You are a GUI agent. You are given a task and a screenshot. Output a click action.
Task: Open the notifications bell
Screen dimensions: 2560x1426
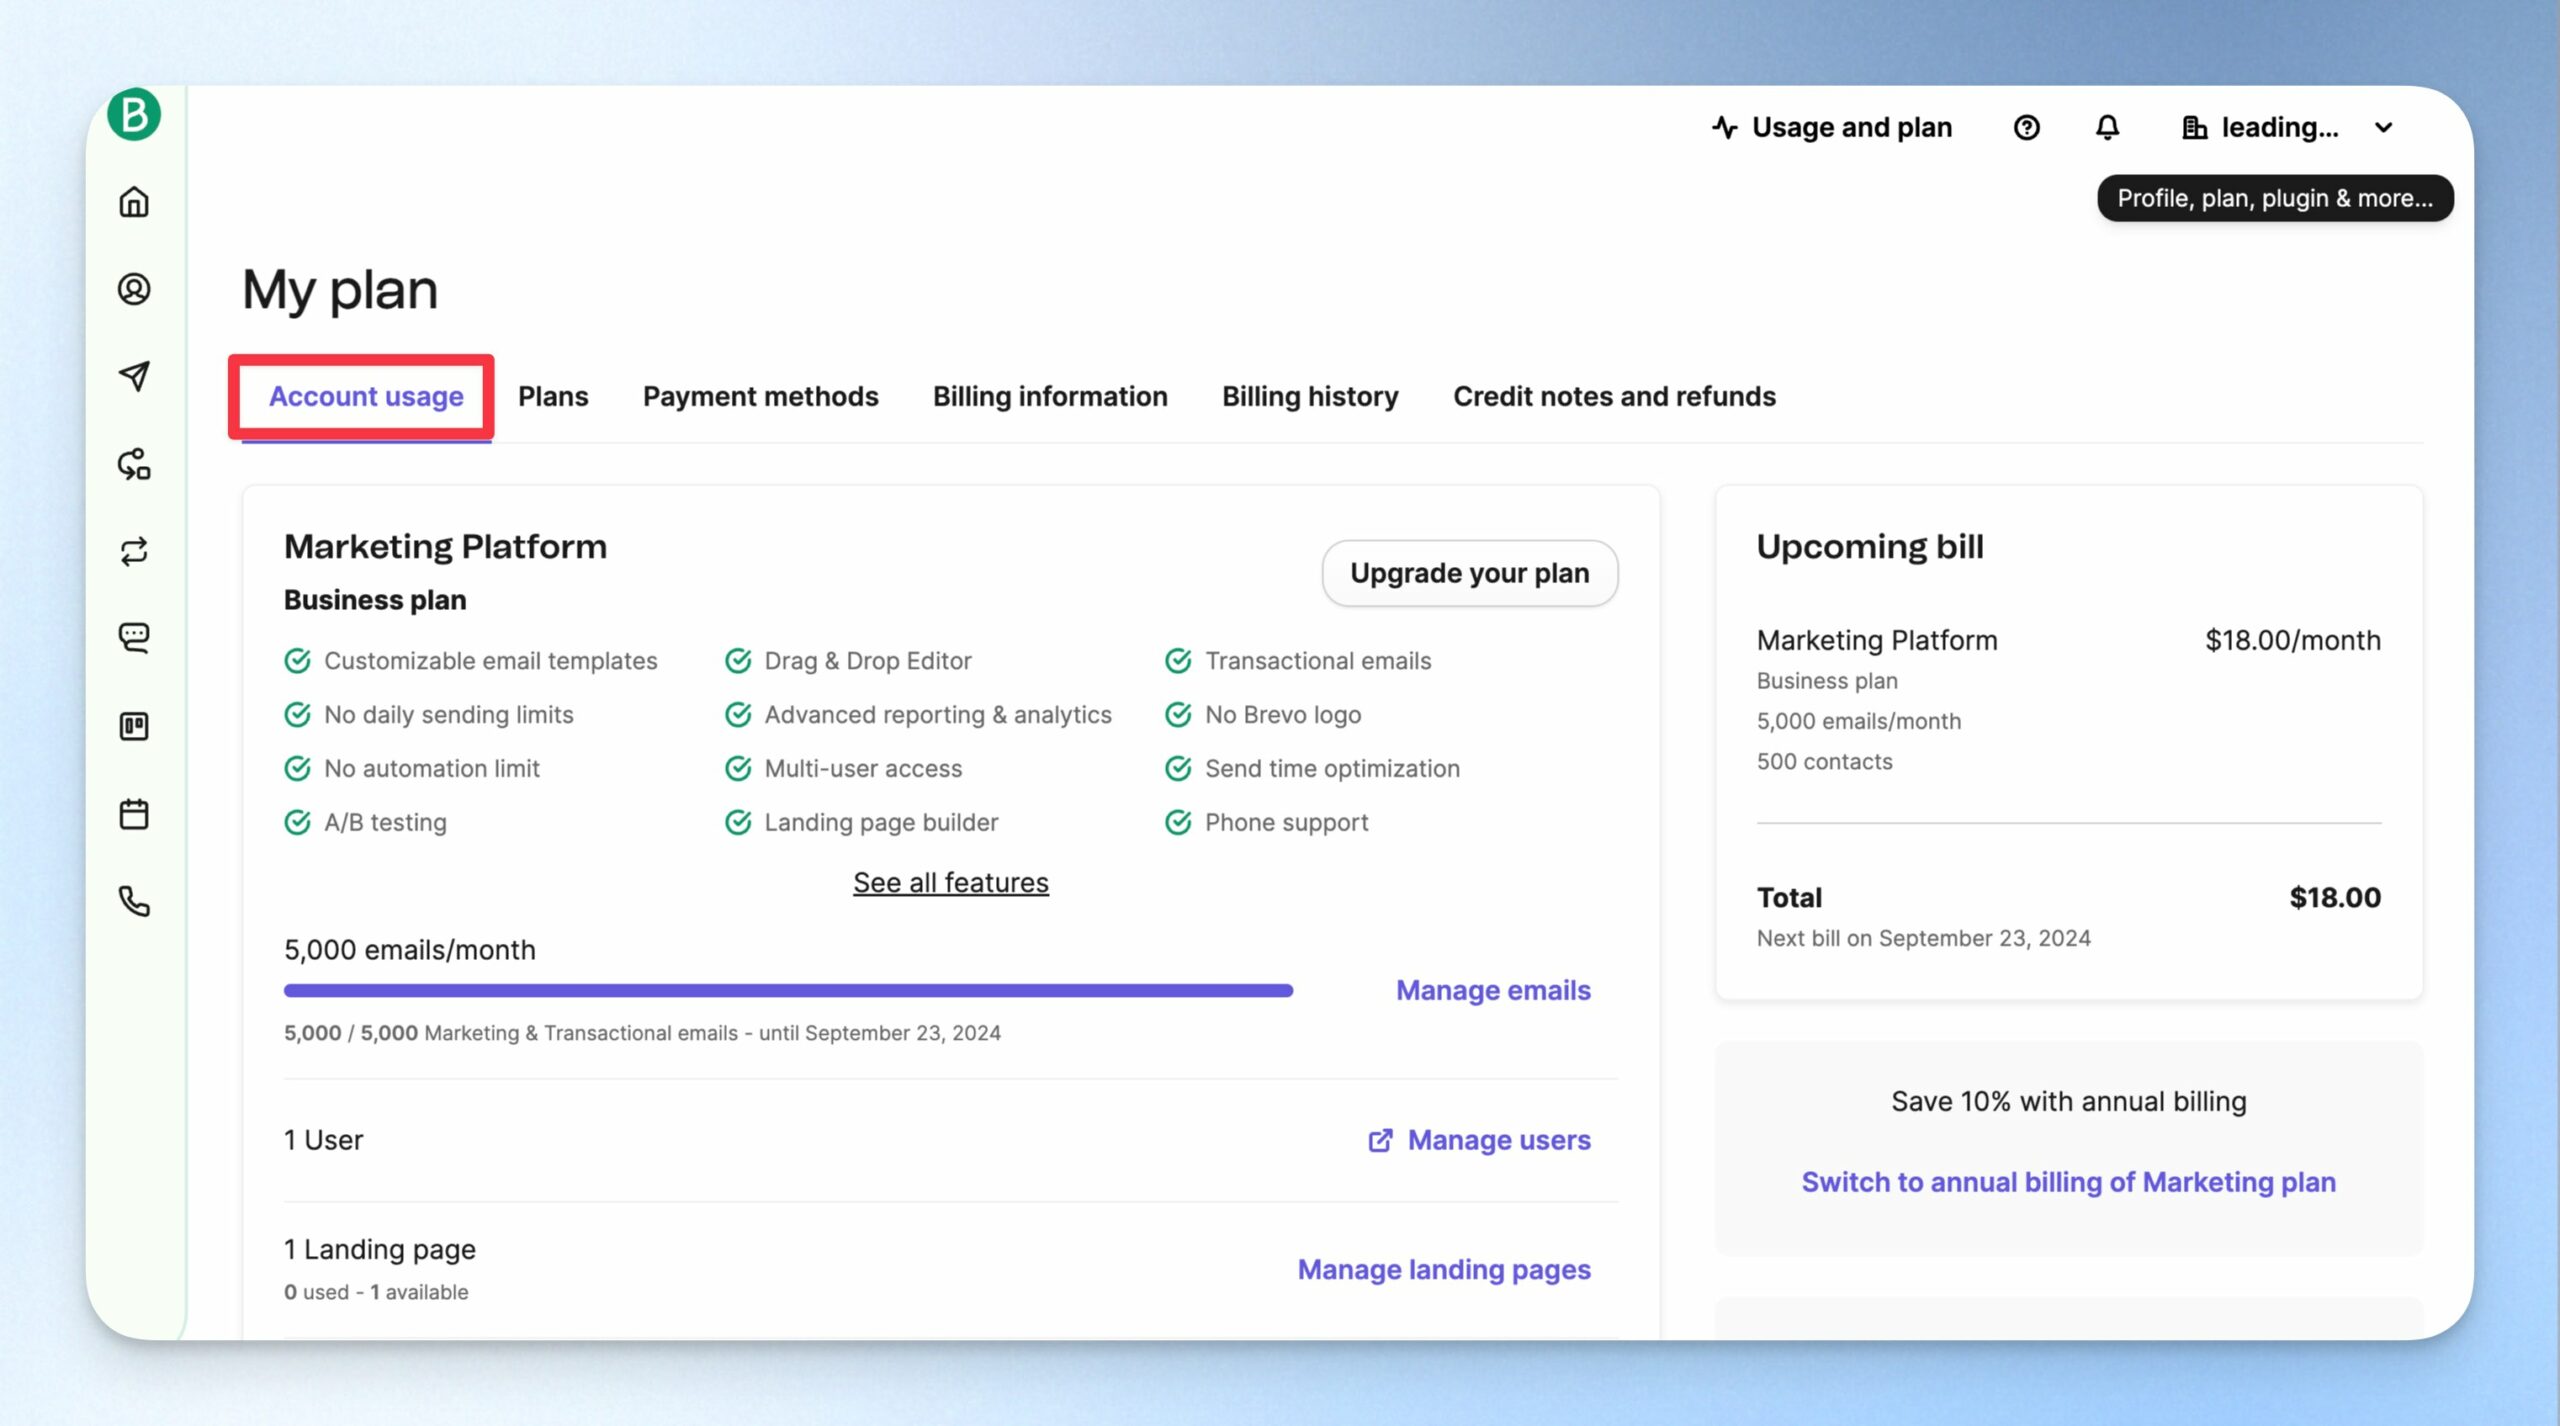(x=2107, y=128)
